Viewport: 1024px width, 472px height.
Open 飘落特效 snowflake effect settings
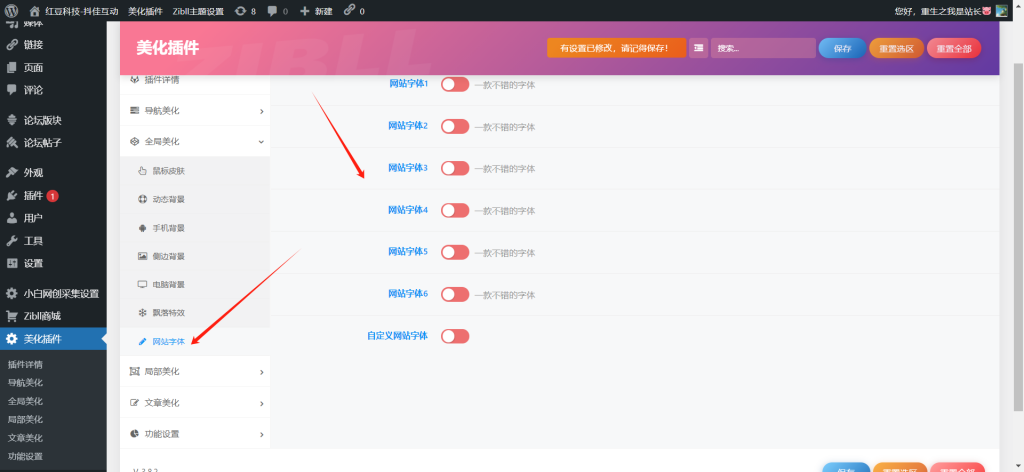tap(168, 313)
